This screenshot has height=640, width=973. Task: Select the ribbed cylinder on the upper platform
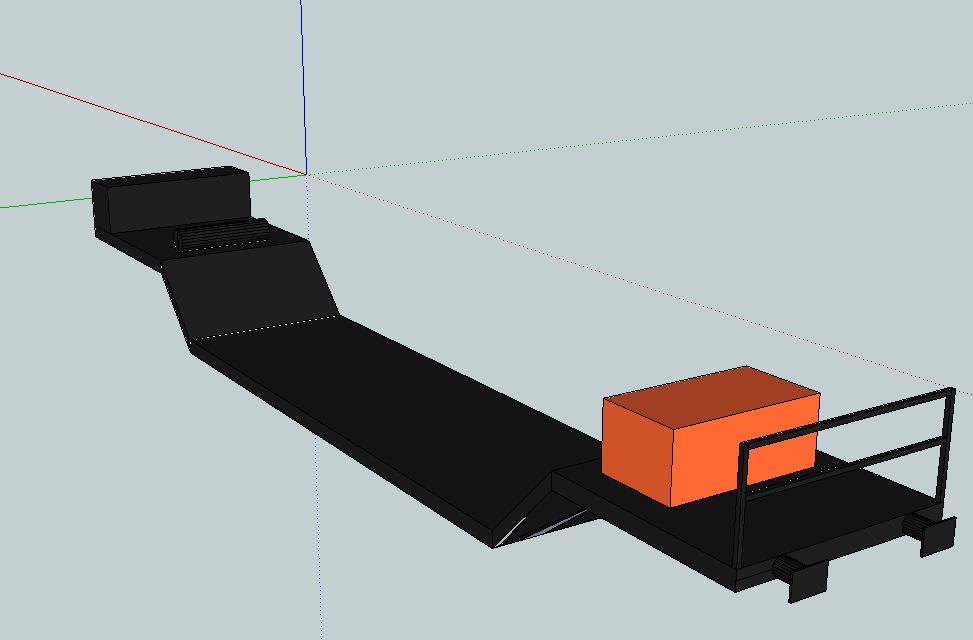pyautogui.click(x=221, y=235)
